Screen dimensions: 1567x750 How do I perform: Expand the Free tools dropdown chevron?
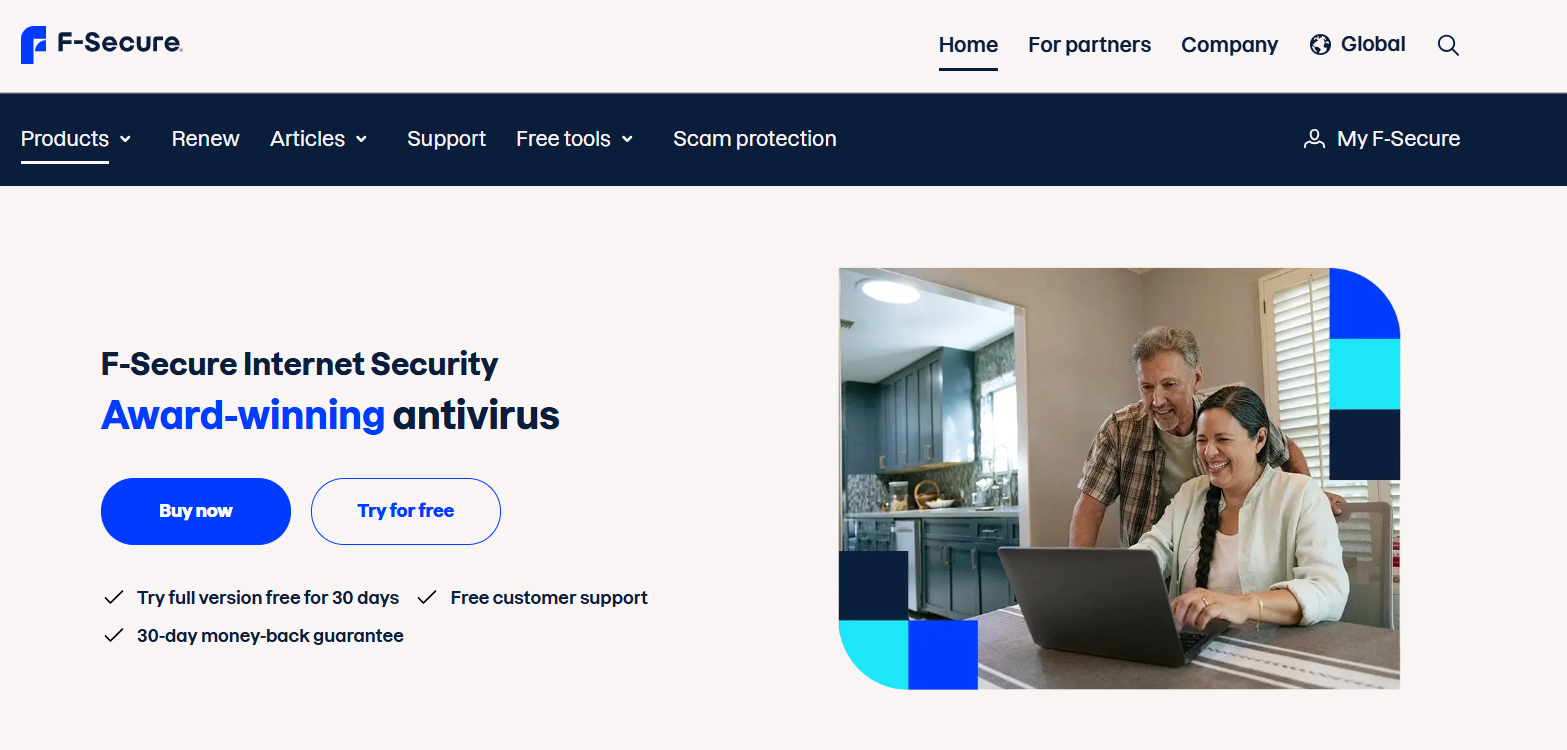627,139
